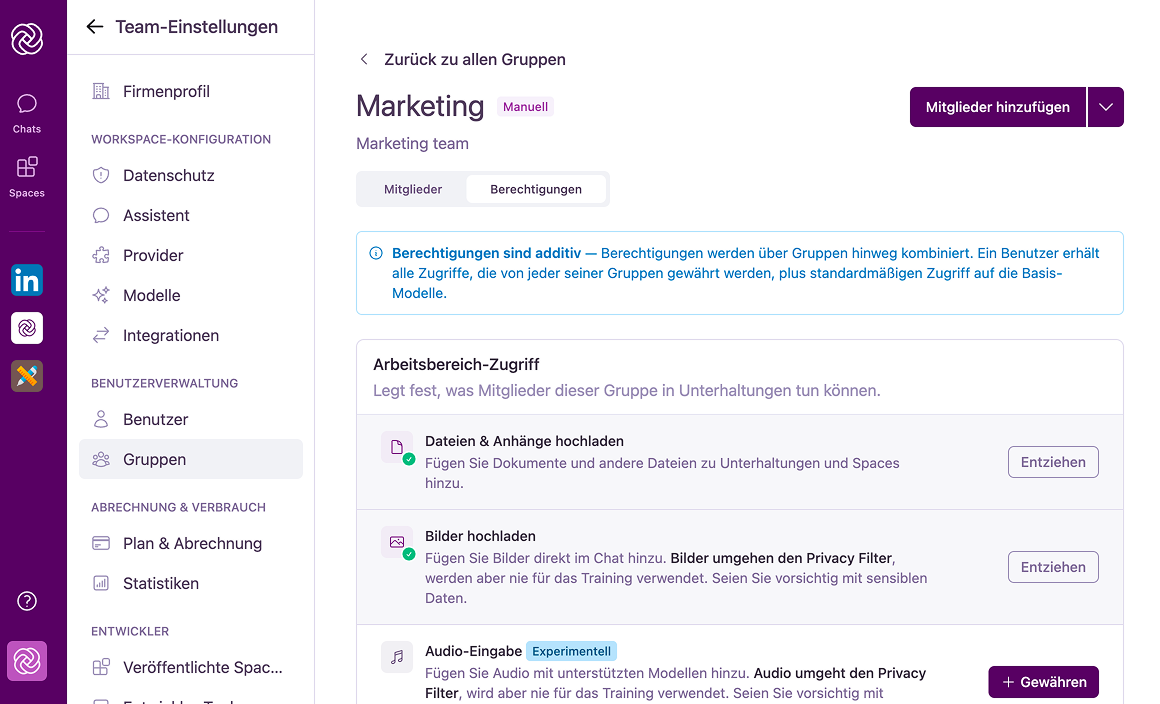Revoke Dateien & Anhänge hochladen with Entziehen
1160x704 pixels.
(1053, 462)
